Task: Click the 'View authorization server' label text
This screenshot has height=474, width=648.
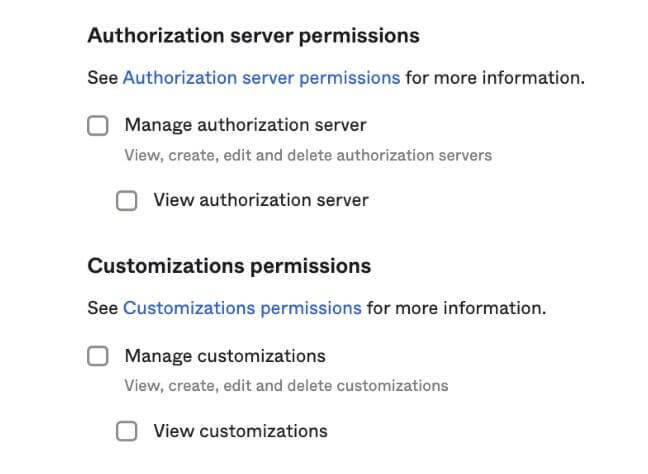Action: pyautogui.click(x=260, y=201)
